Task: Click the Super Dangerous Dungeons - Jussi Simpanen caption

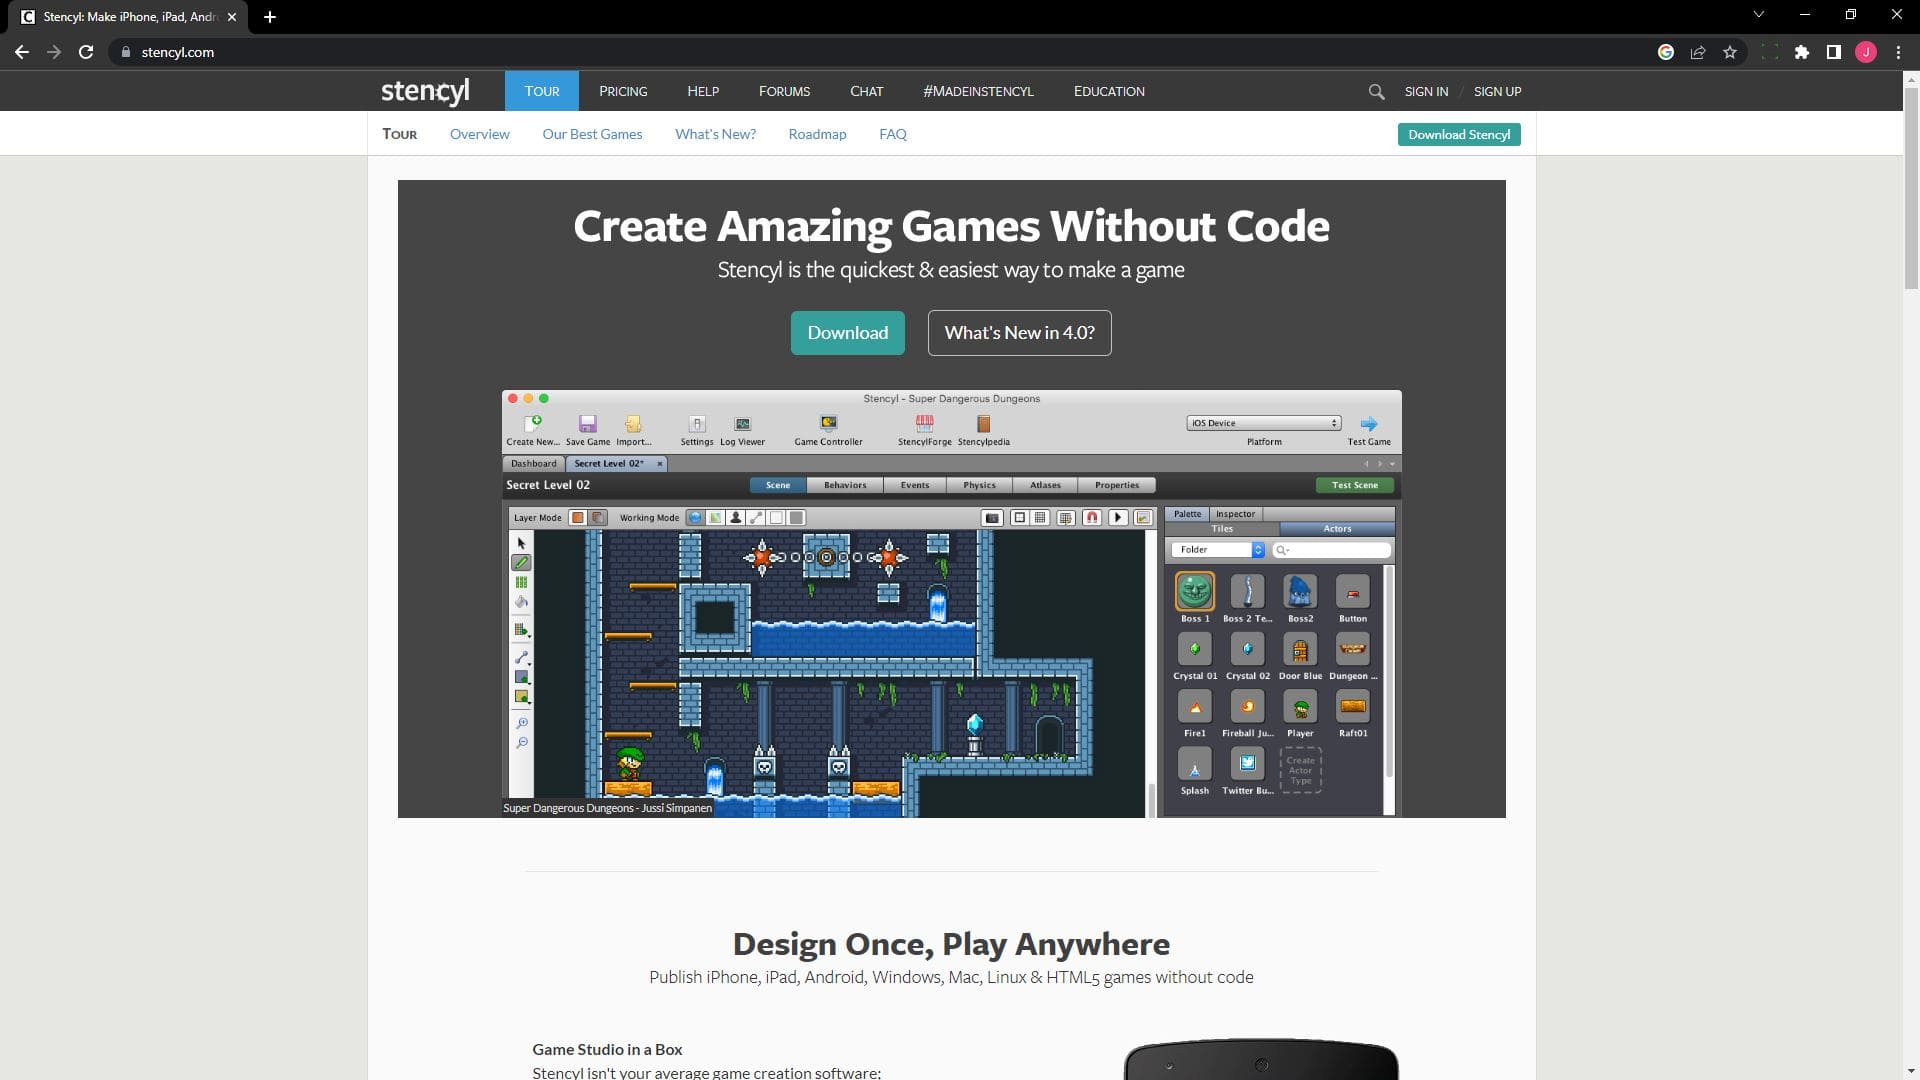Action: point(608,808)
